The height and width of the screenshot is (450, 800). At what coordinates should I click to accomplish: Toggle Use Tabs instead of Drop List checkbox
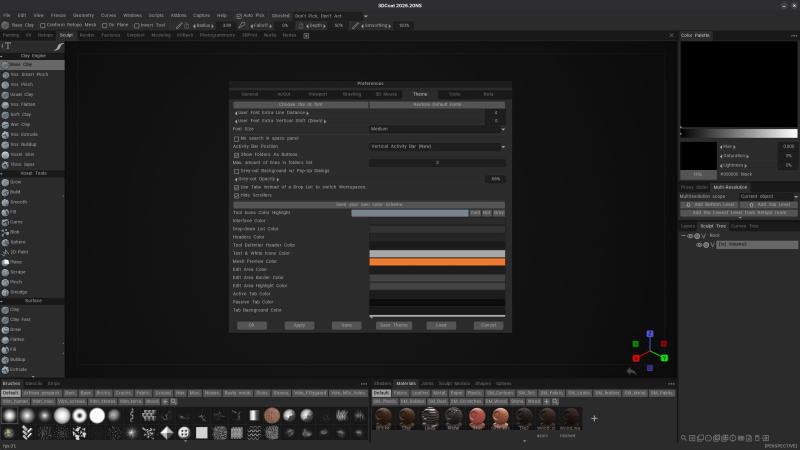tap(236, 188)
